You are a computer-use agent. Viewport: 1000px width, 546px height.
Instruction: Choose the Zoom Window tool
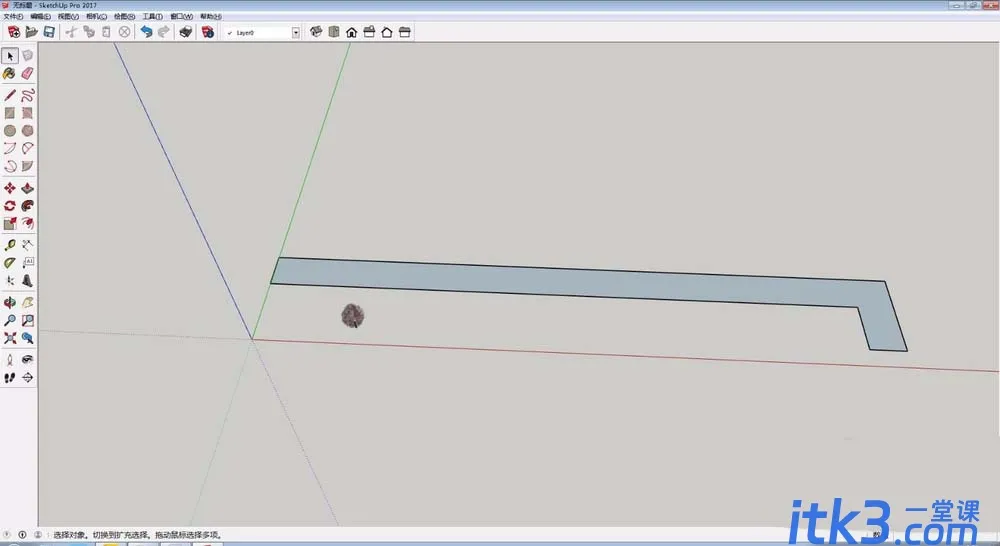(27, 320)
